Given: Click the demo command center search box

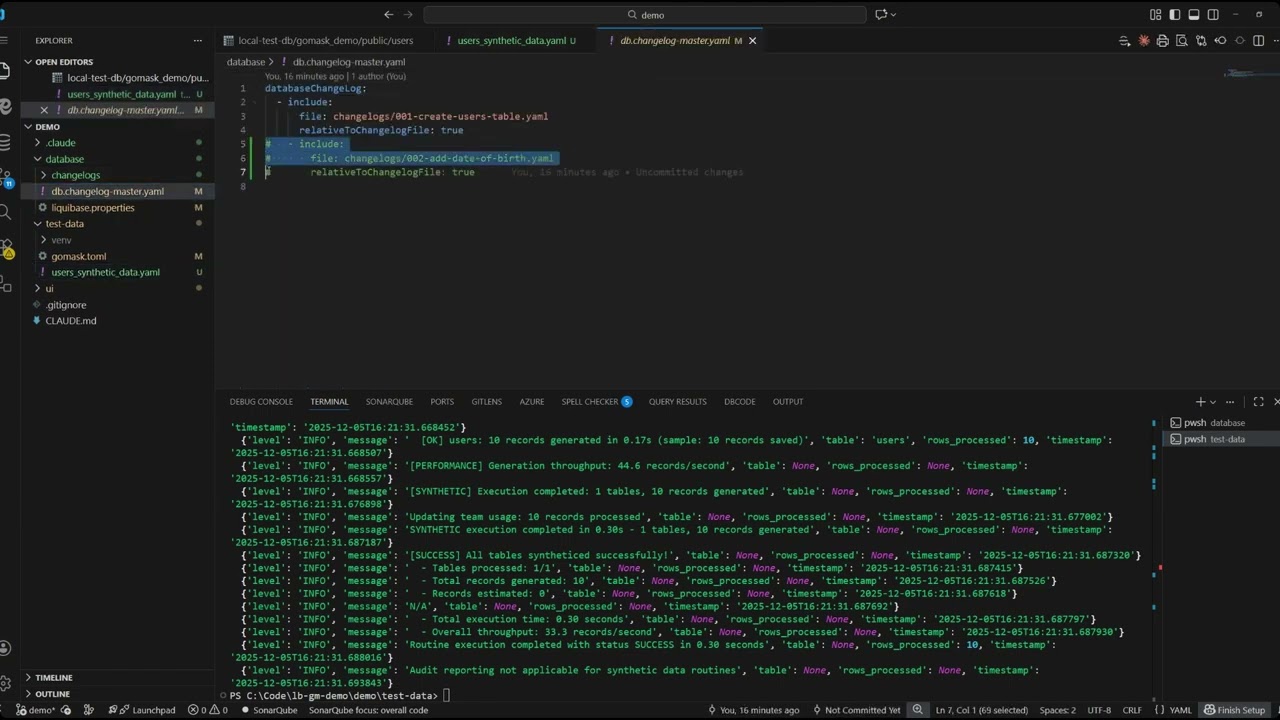Looking at the screenshot, I should click(645, 15).
